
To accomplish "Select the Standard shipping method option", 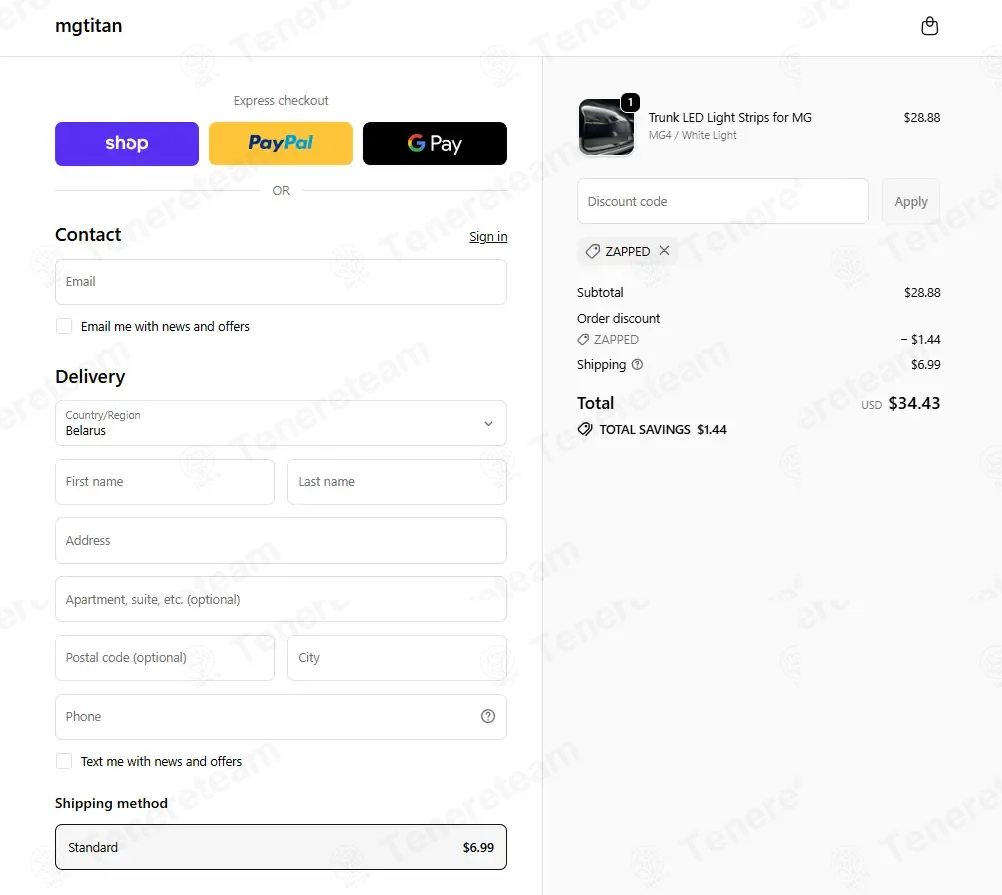I will tap(281, 847).
